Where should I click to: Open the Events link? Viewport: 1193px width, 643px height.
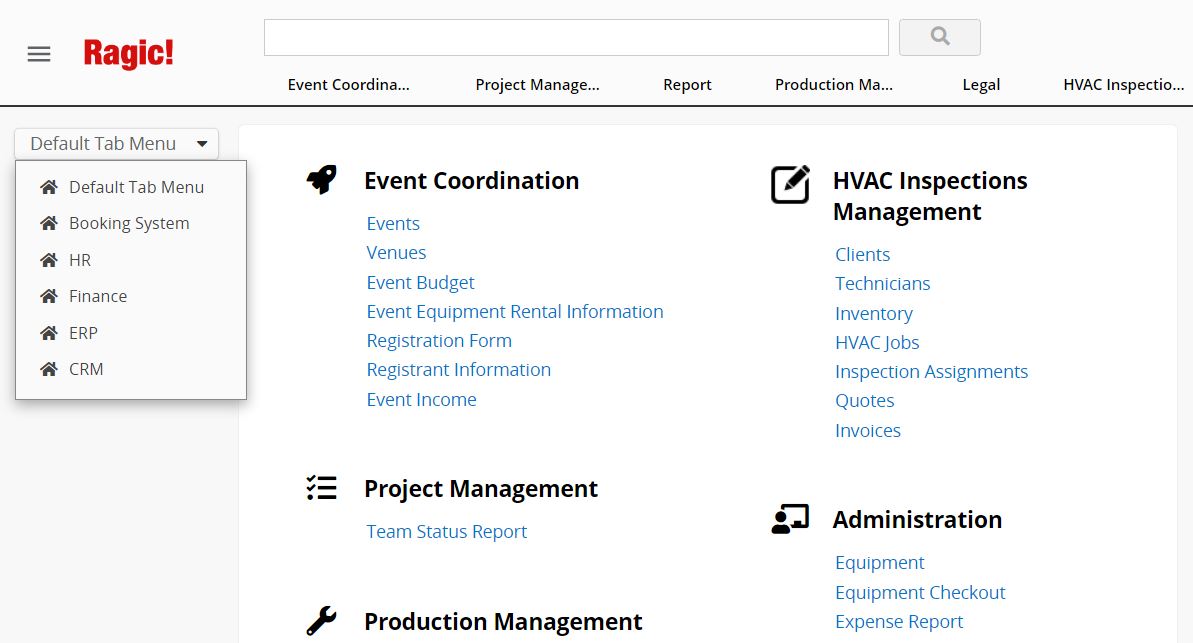tap(393, 224)
